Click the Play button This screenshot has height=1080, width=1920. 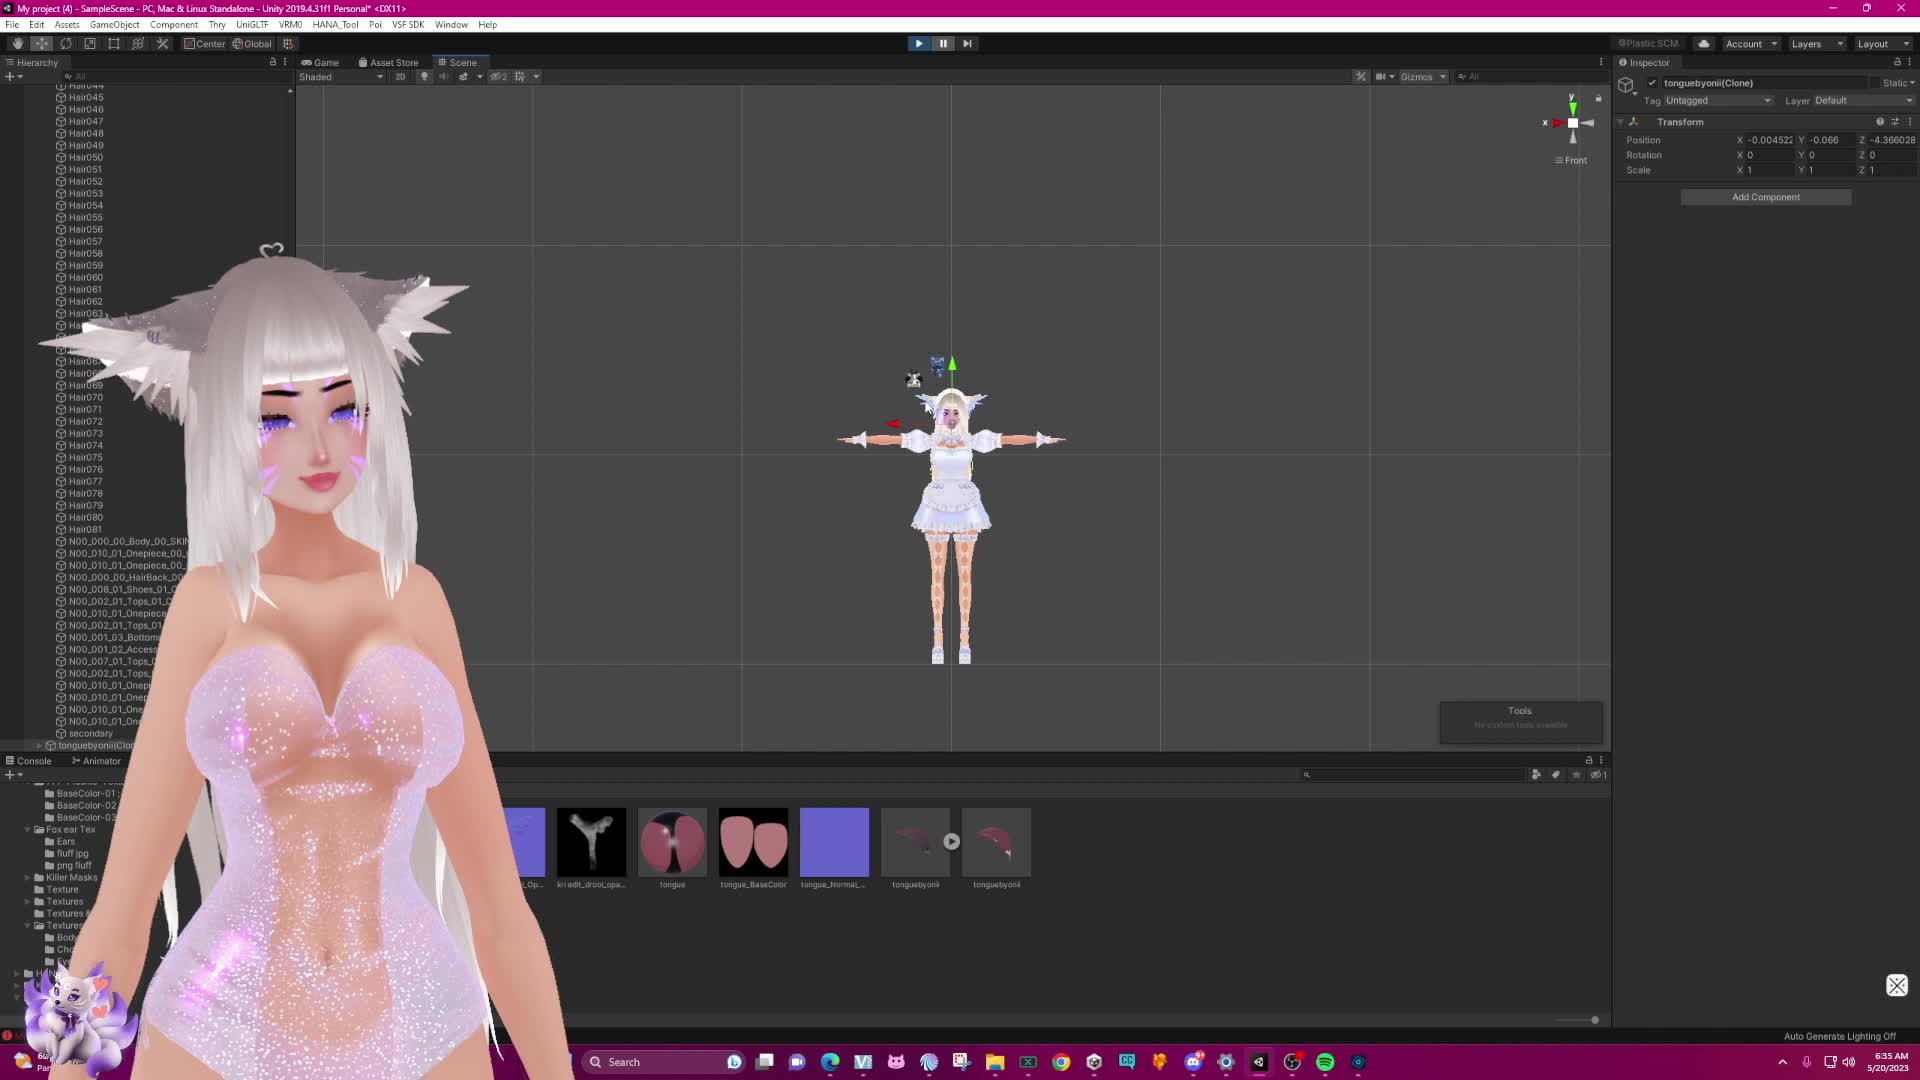918,44
